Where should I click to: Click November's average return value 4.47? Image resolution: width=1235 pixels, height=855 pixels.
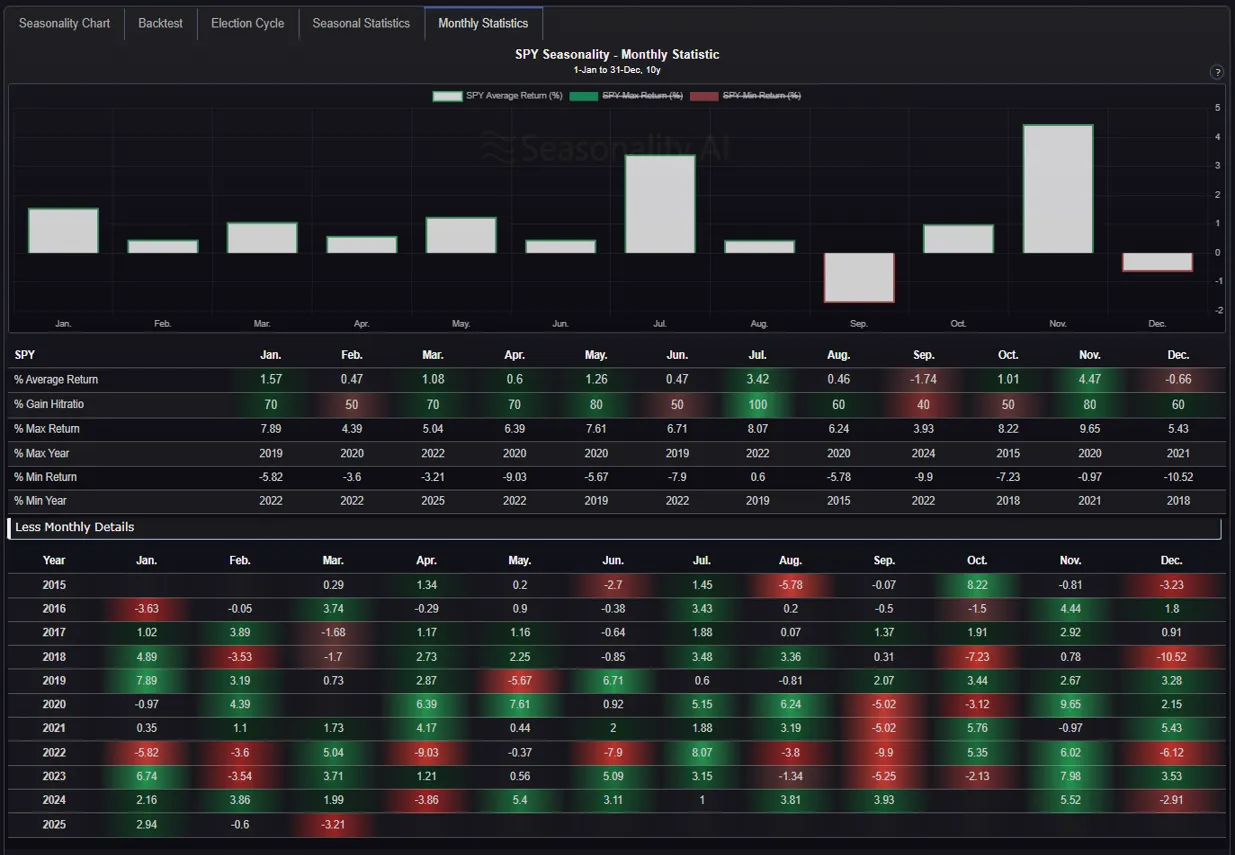(x=1090, y=380)
